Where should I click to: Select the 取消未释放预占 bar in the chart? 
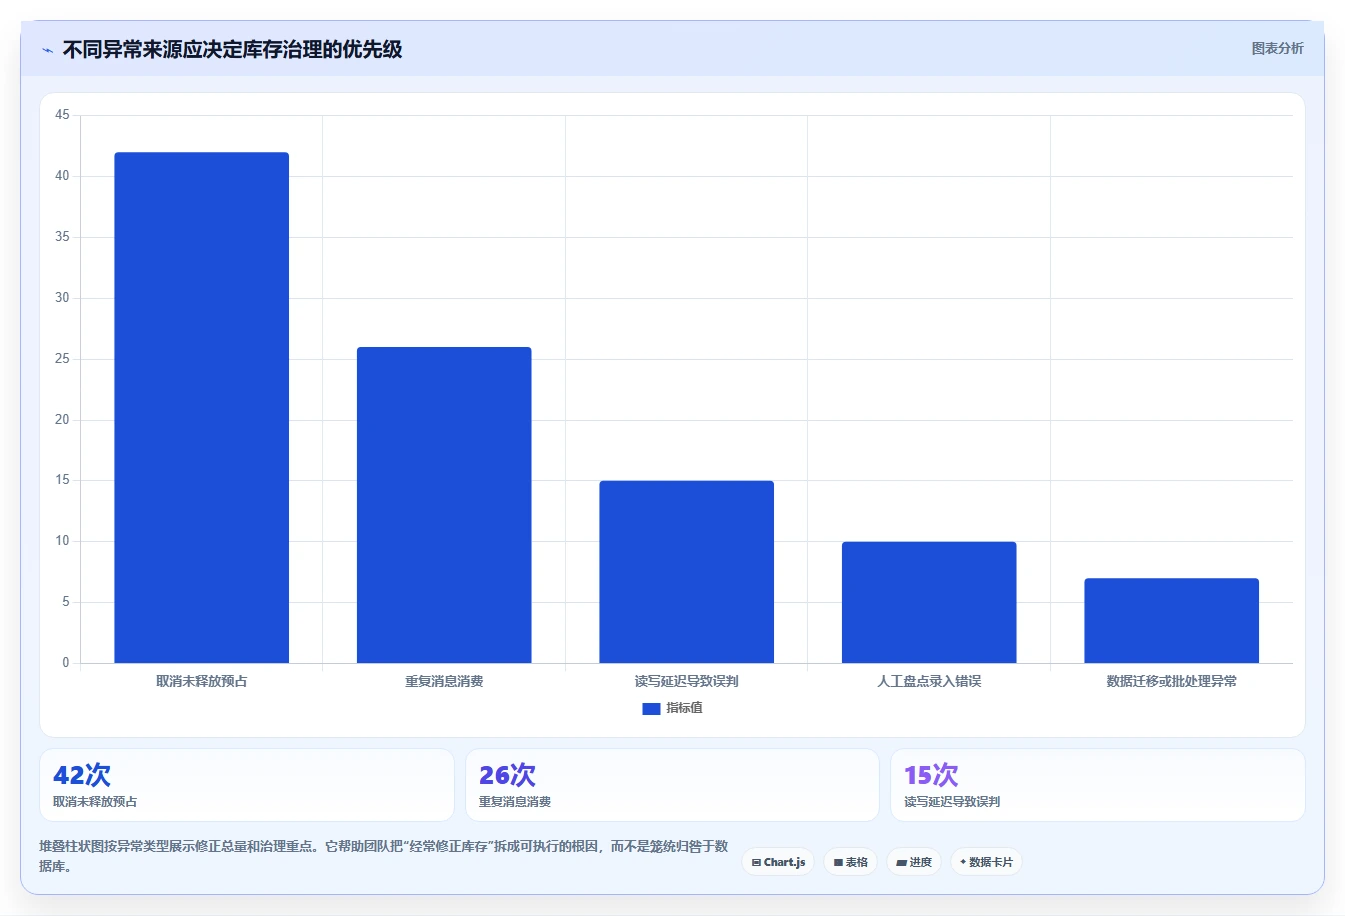(x=202, y=407)
